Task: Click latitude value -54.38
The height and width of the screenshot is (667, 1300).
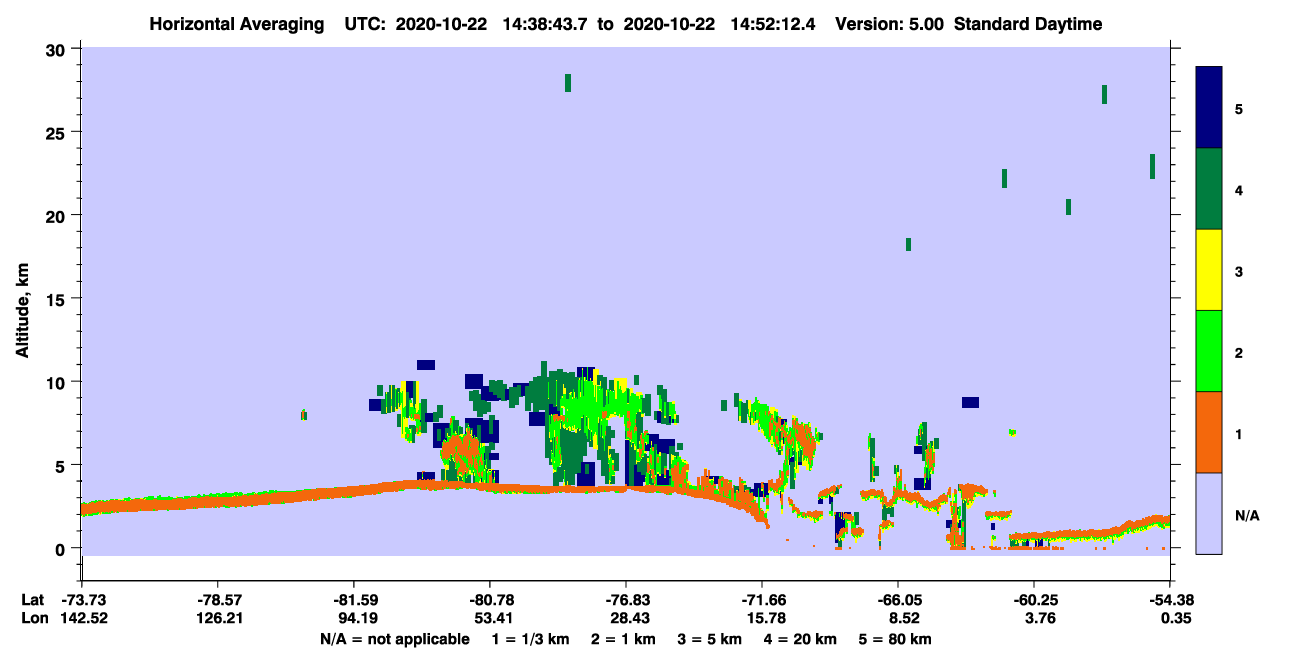Action: [1170, 600]
